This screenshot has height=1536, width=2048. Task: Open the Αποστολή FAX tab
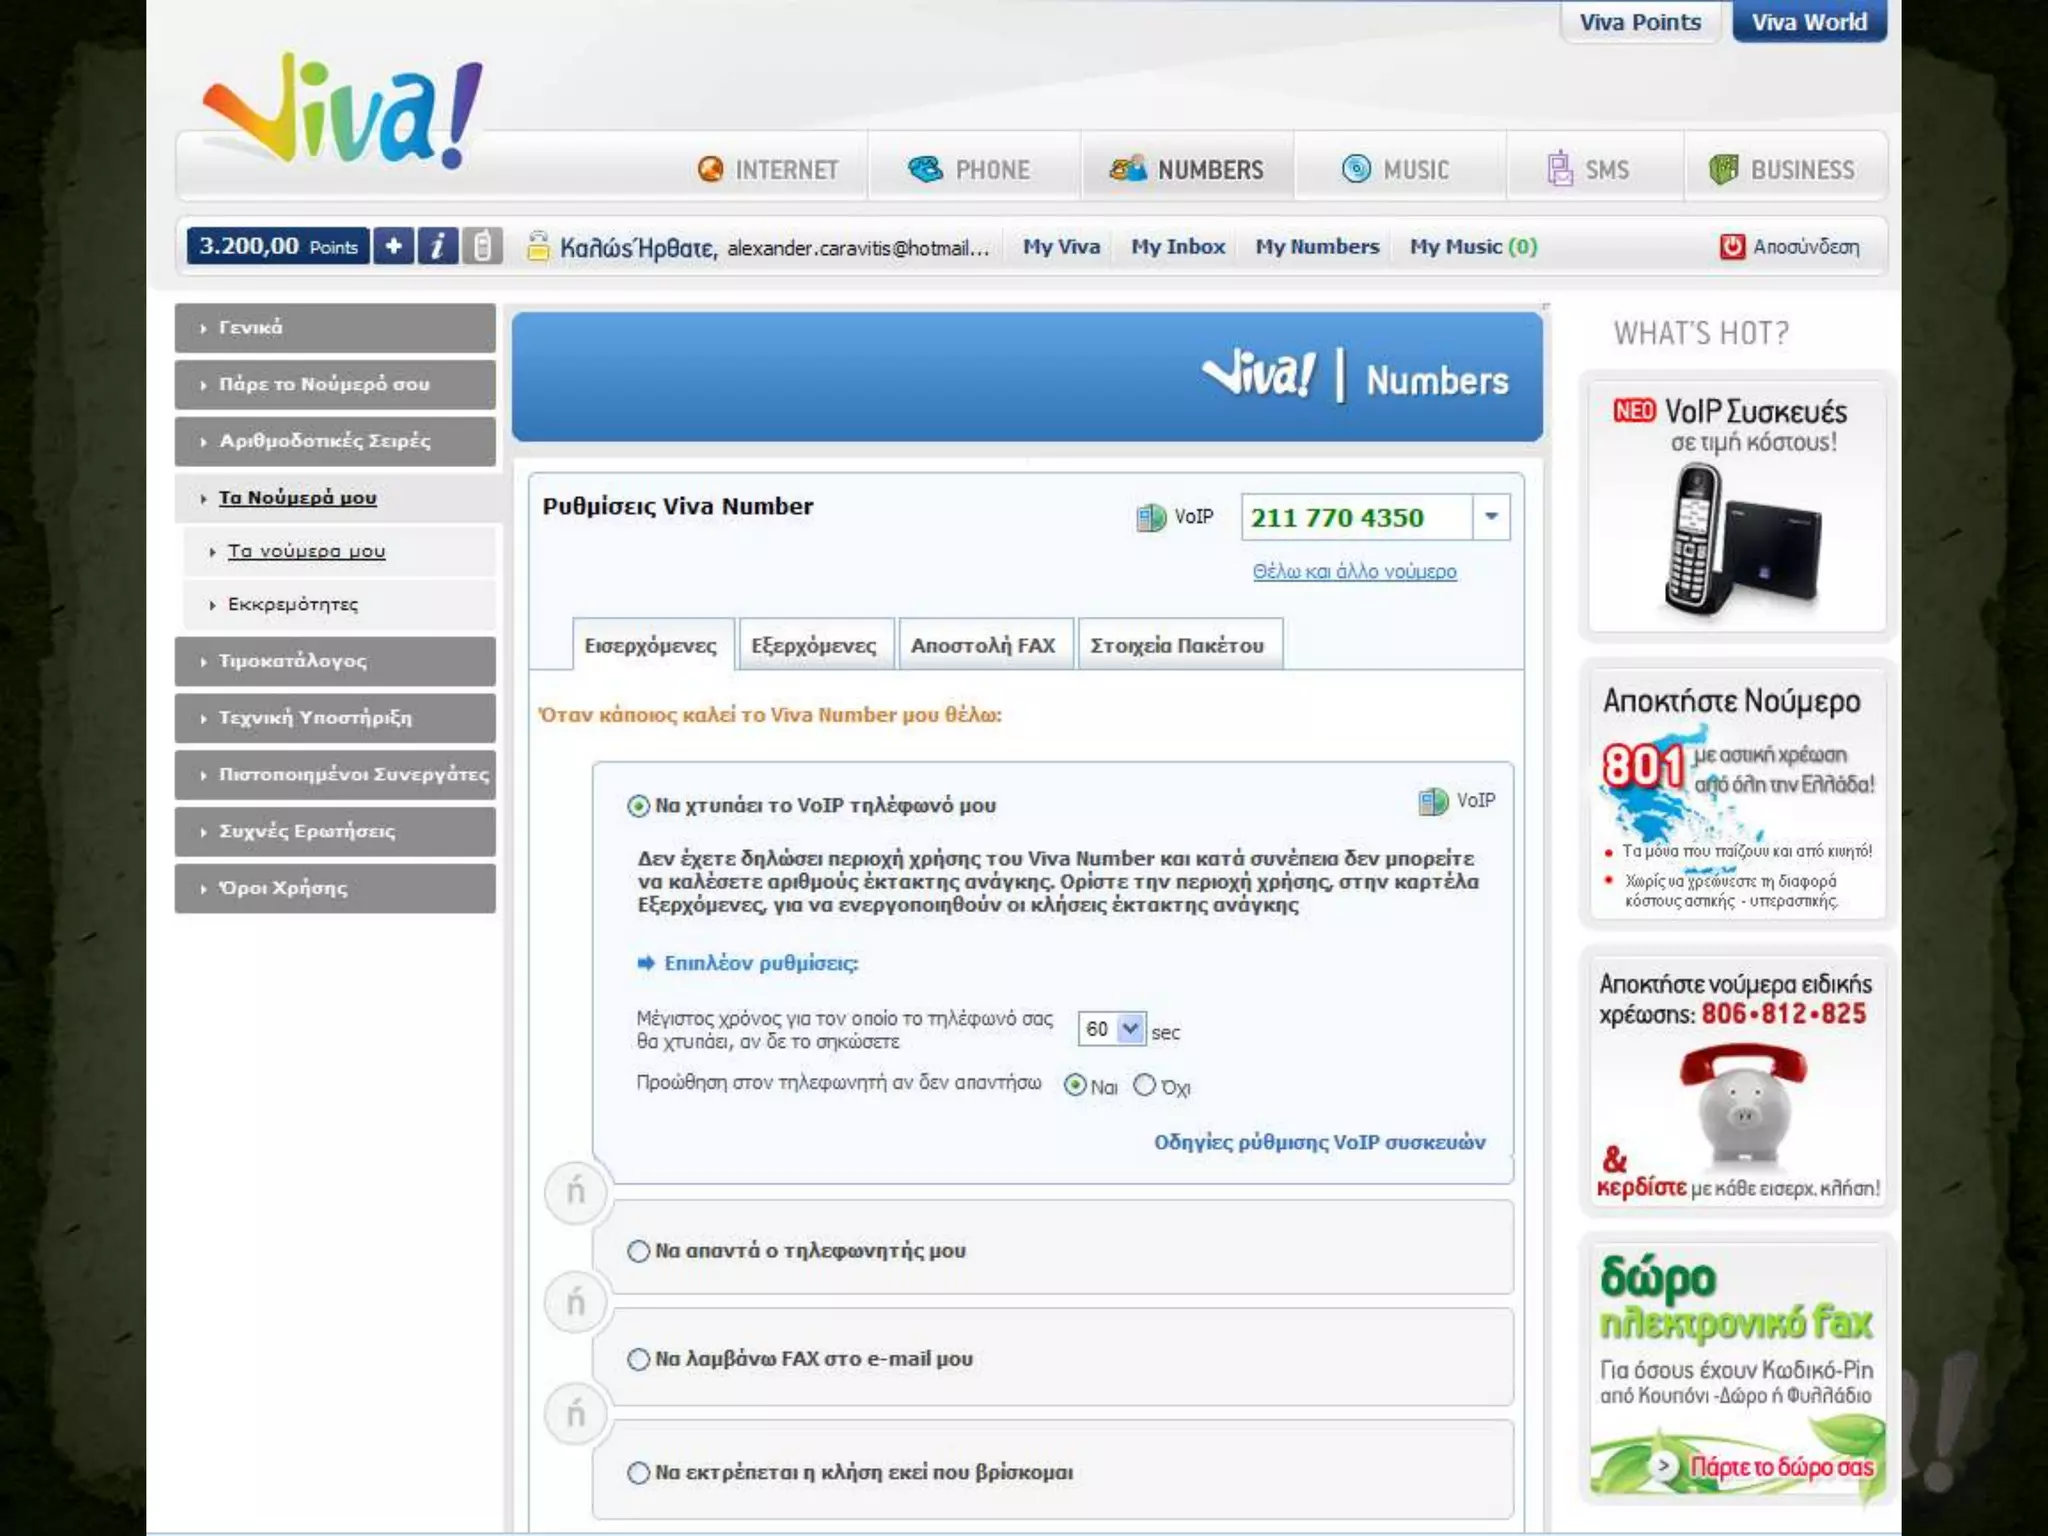tap(983, 645)
